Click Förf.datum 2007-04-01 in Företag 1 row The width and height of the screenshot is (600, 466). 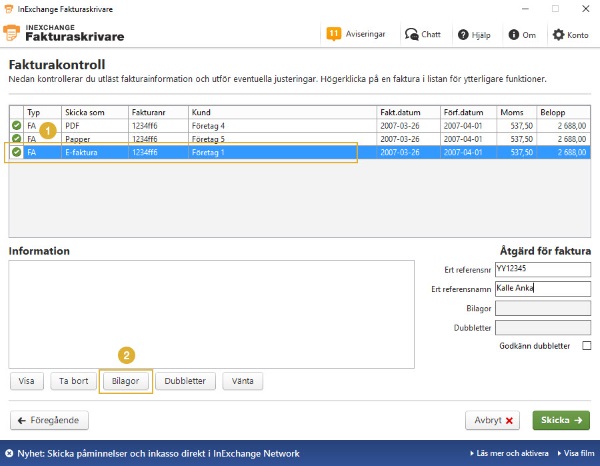pyautogui.click(x=463, y=152)
